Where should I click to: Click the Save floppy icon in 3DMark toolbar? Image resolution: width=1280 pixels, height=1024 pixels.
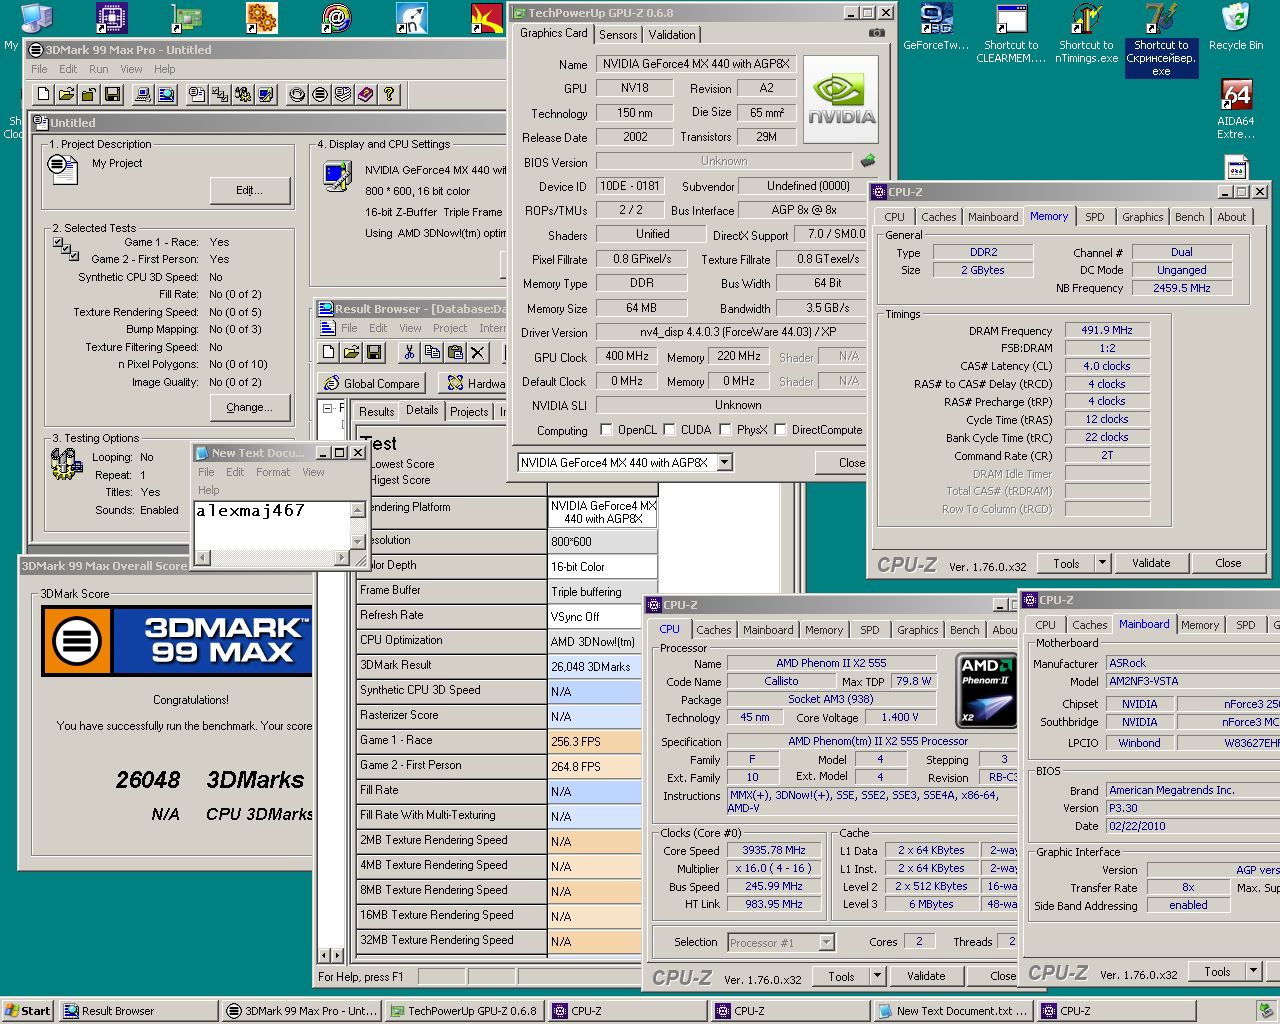pyautogui.click(x=112, y=94)
